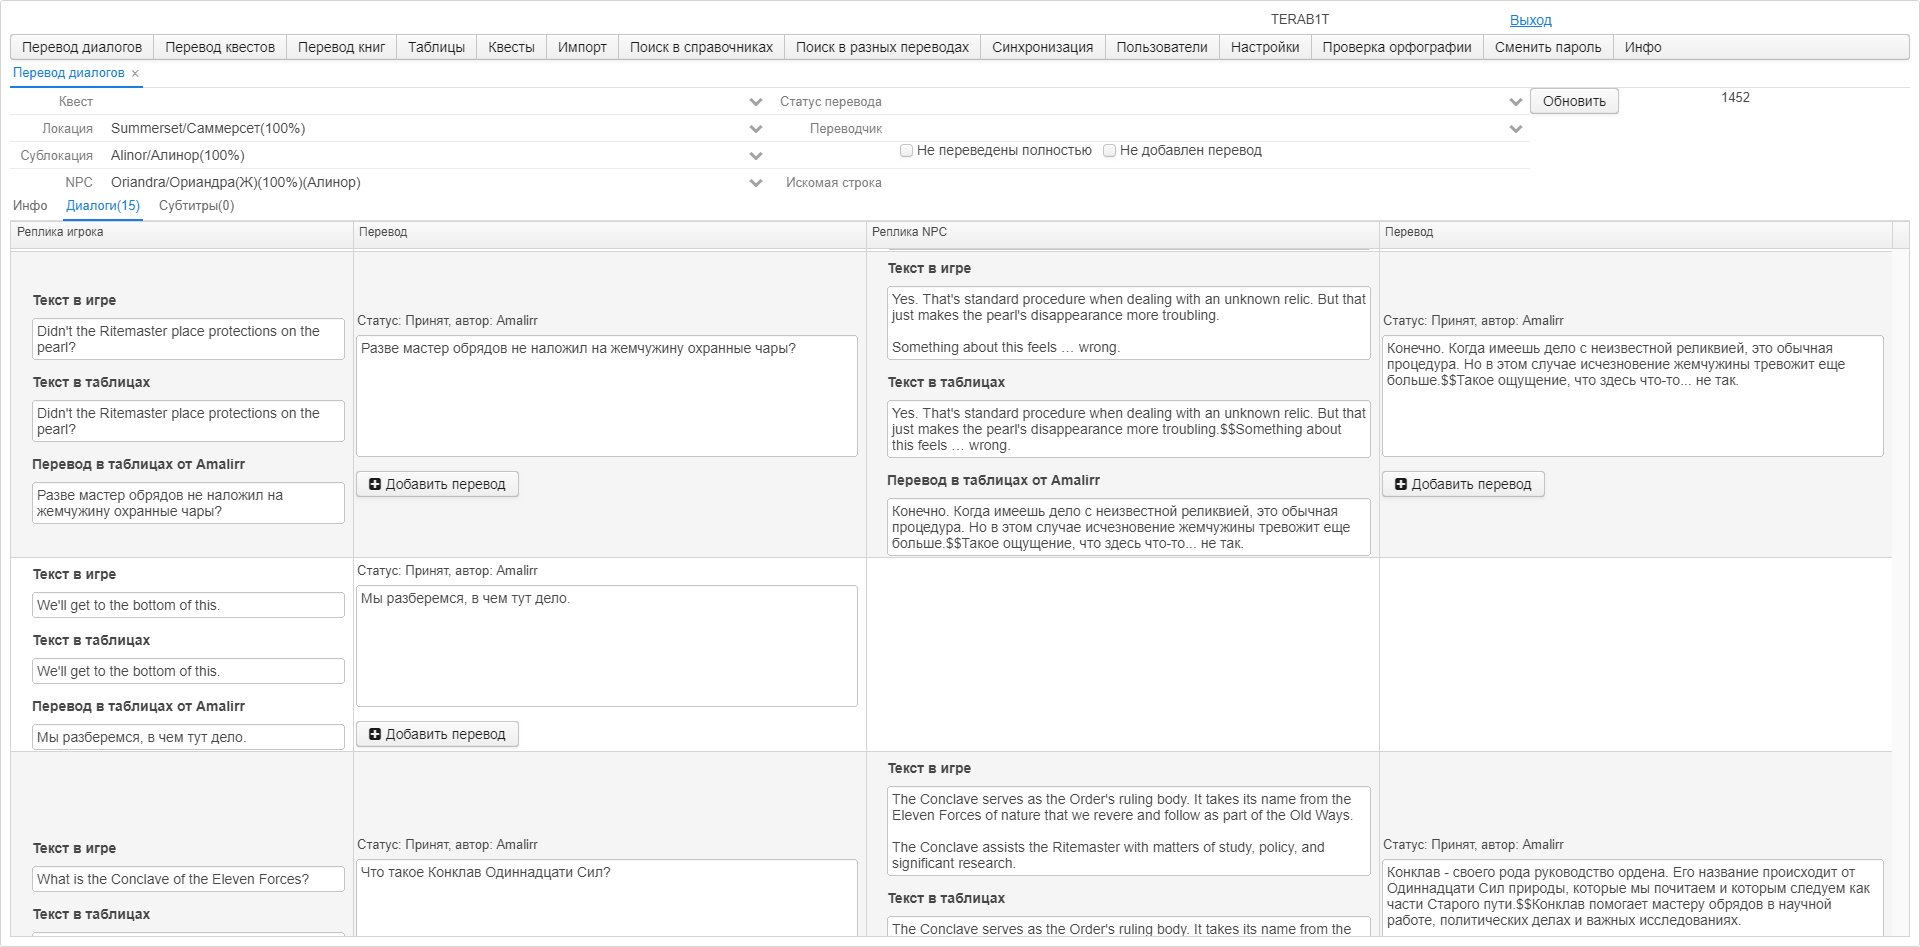Open the Синхронизация menu item
The height and width of the screenshot is (947, 1920).
tap(1042, 47)
